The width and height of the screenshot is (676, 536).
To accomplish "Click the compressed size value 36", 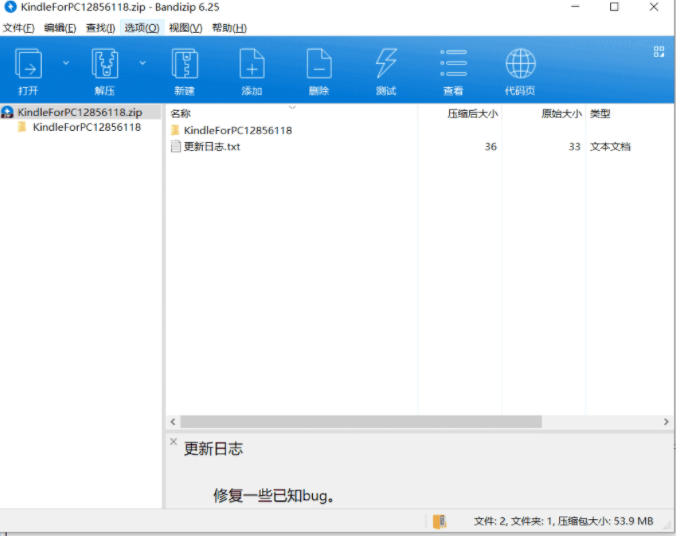I will (x=491, y=147).
